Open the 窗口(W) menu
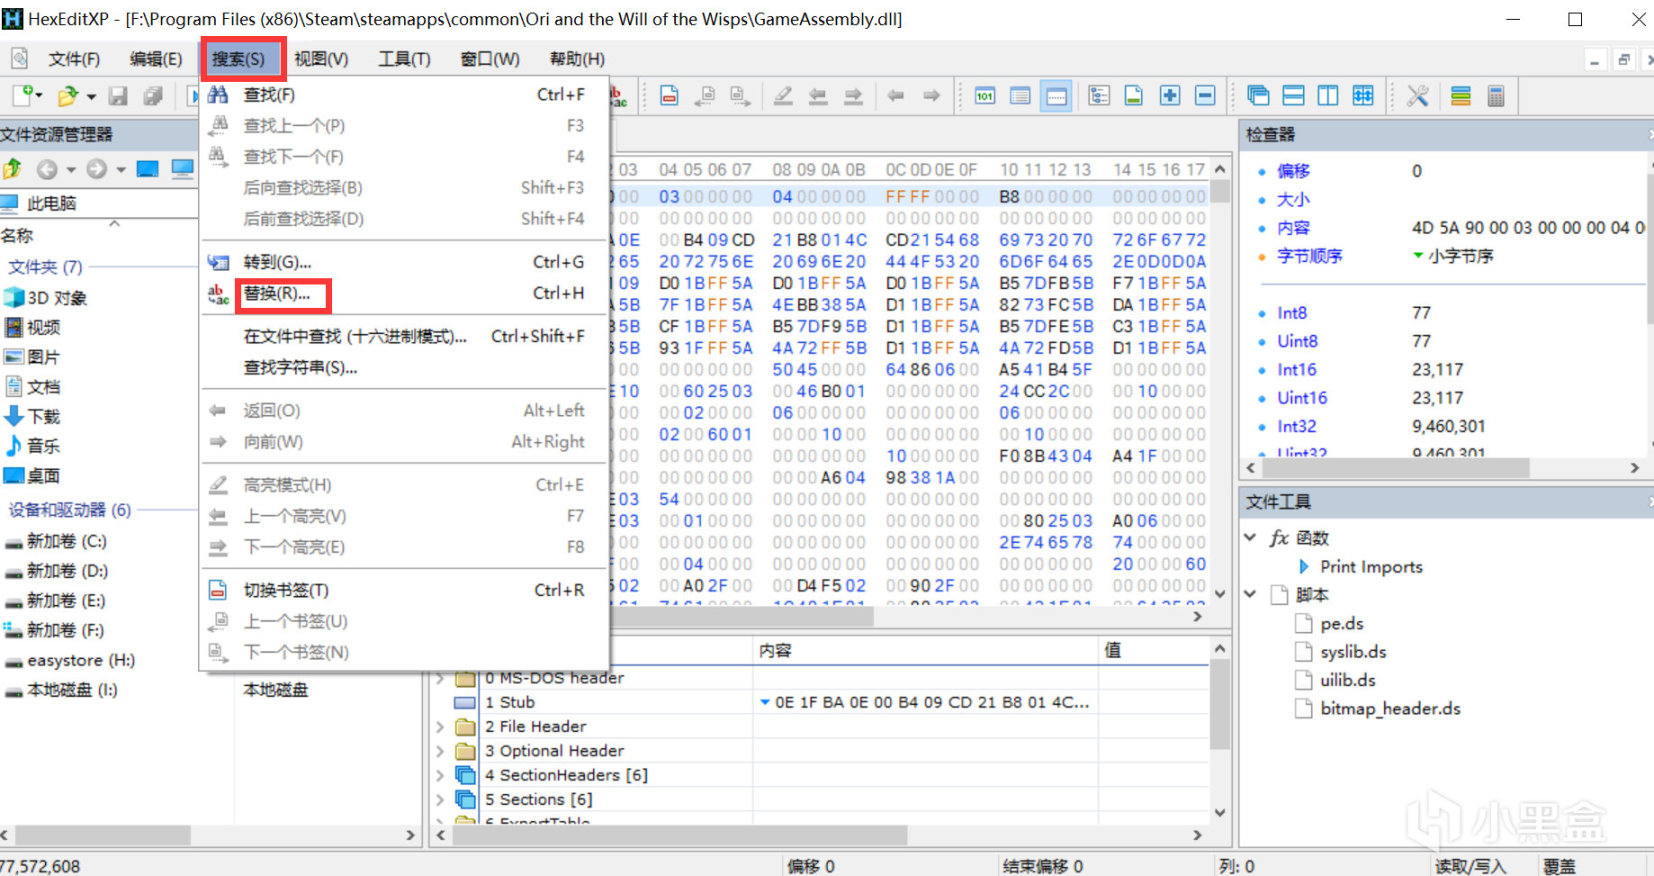1654x876 pixels. [490, 59]
